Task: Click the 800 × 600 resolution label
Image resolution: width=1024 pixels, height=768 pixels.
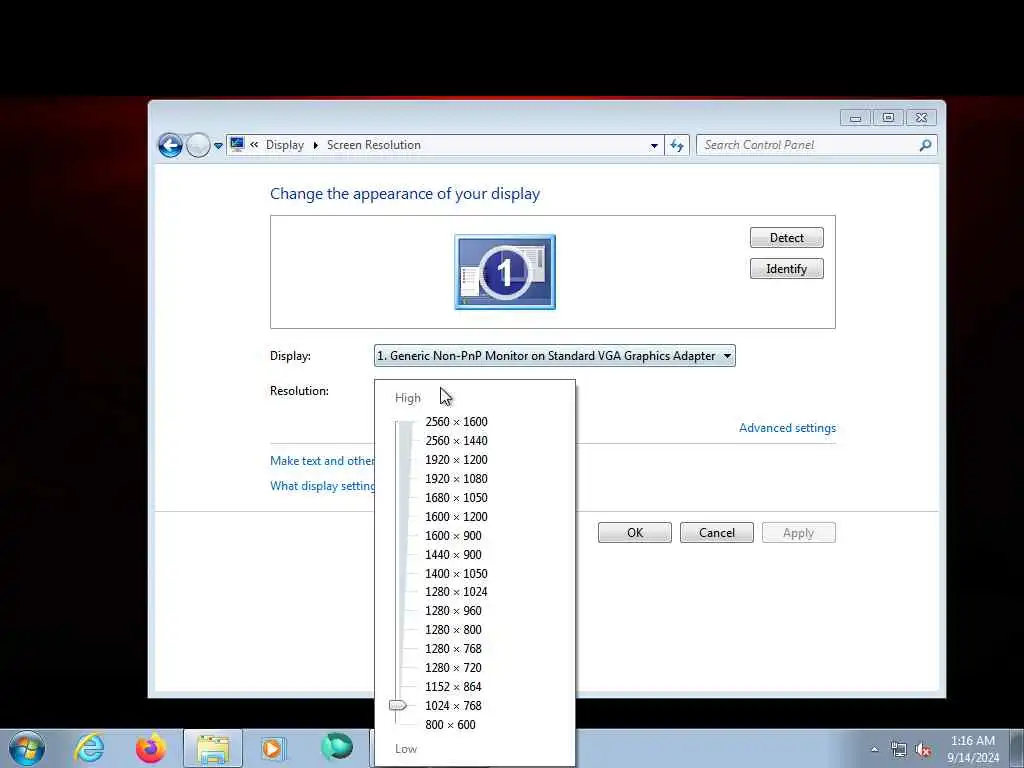Action: pos(450,724)
